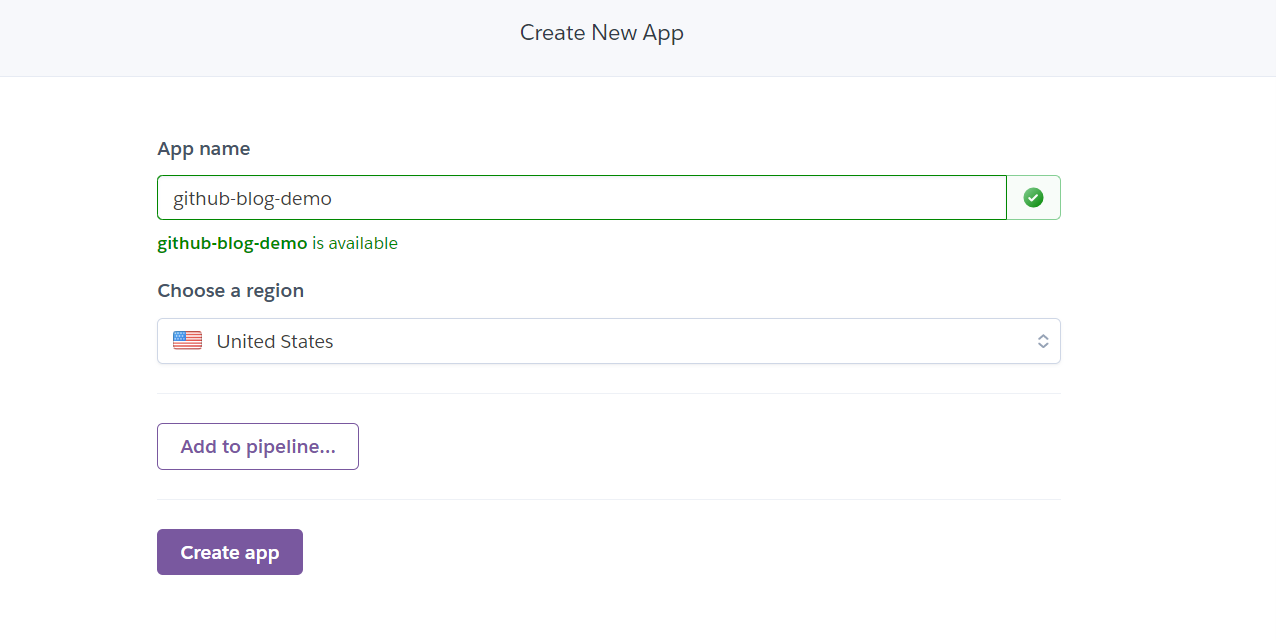Click the typed github-blog-demo text in the field
The image size is (1276, 640).
point(252,198)
